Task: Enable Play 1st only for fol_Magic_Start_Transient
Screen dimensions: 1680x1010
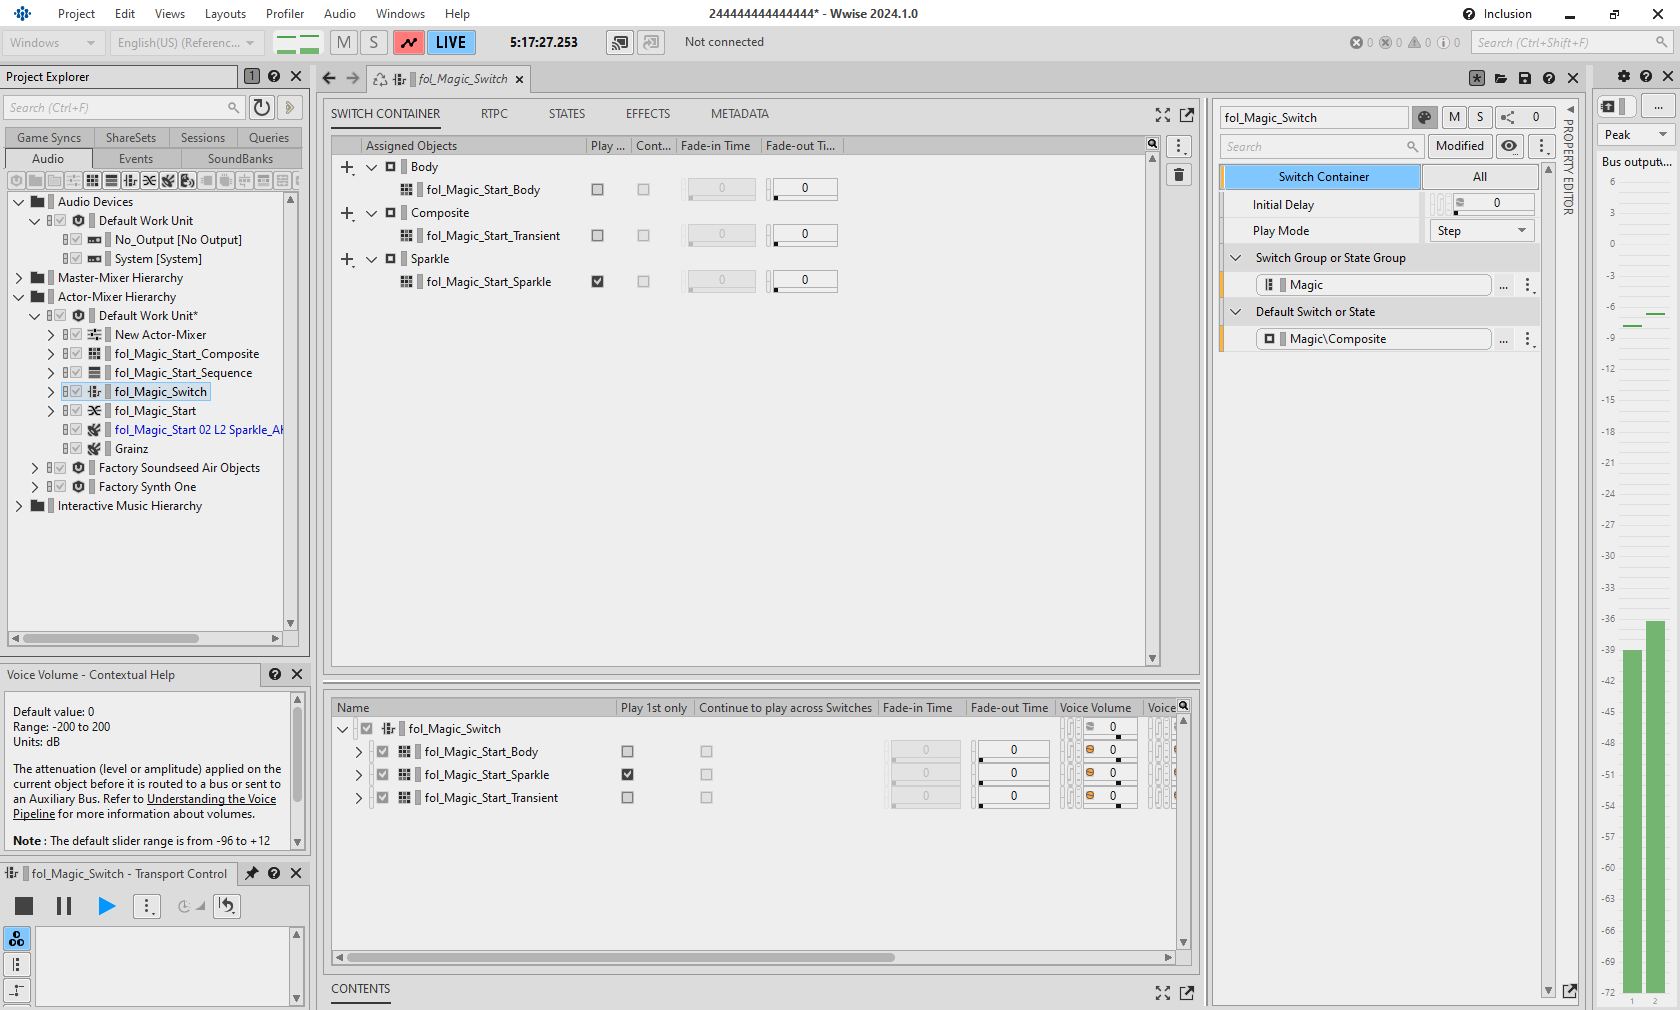Action: click(627, 798)
